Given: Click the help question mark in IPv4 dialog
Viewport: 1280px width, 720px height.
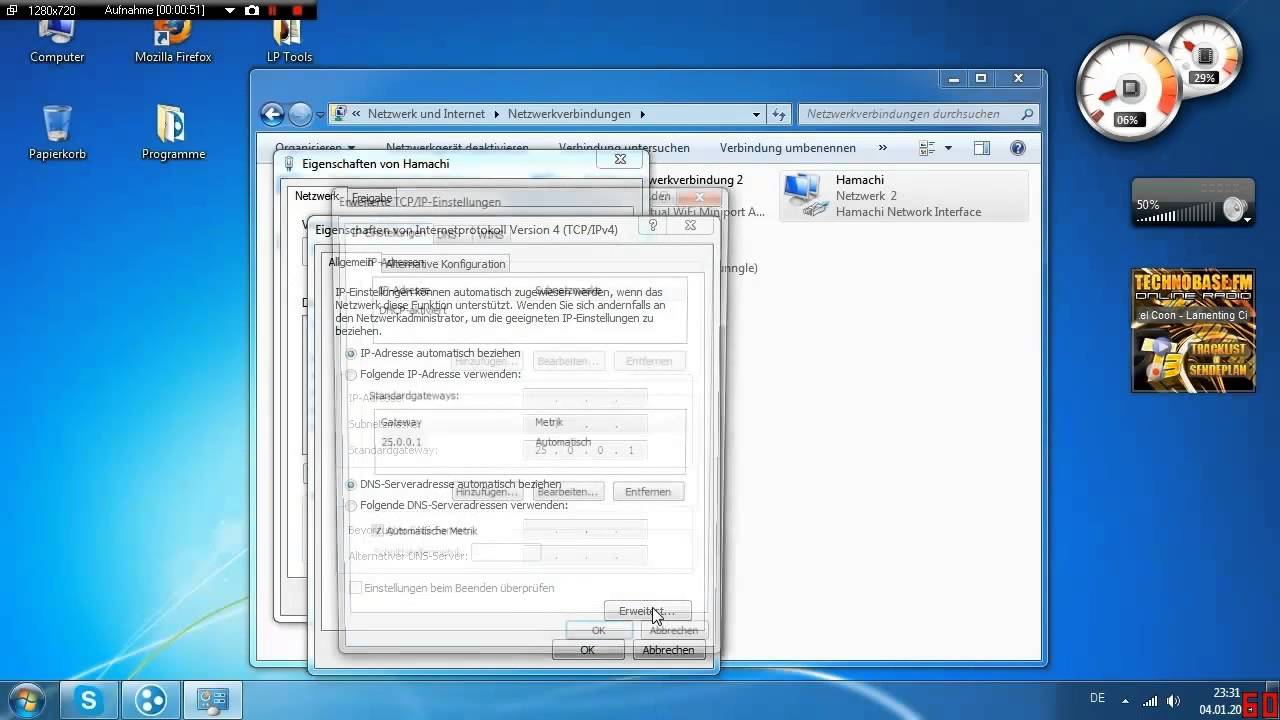Looking at the screenshot, I should 653,226.
